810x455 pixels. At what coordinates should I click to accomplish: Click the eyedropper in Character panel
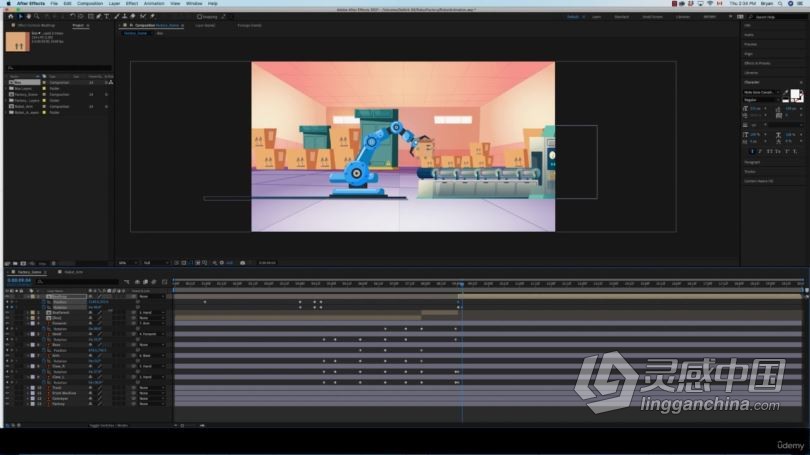[x=785, y=92]
